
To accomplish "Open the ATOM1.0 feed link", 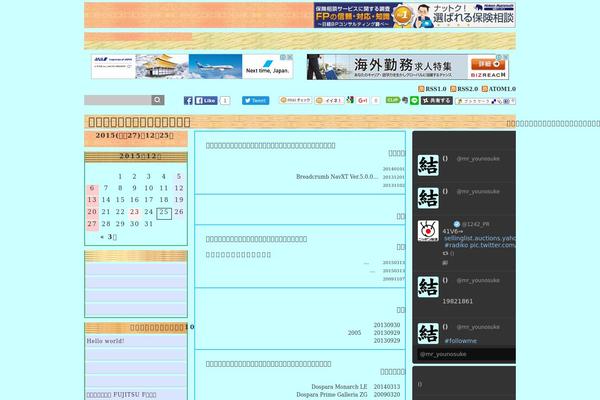I will (x=499, y=89).
